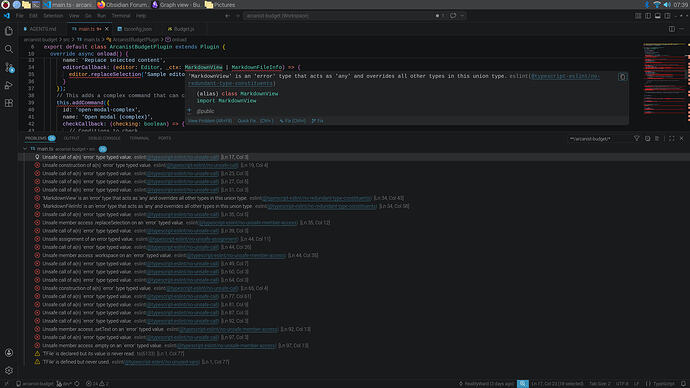This screenshot has width=690, height=388.
Task: Click the errors and warnings count in status bar
Action: [97, 384]
